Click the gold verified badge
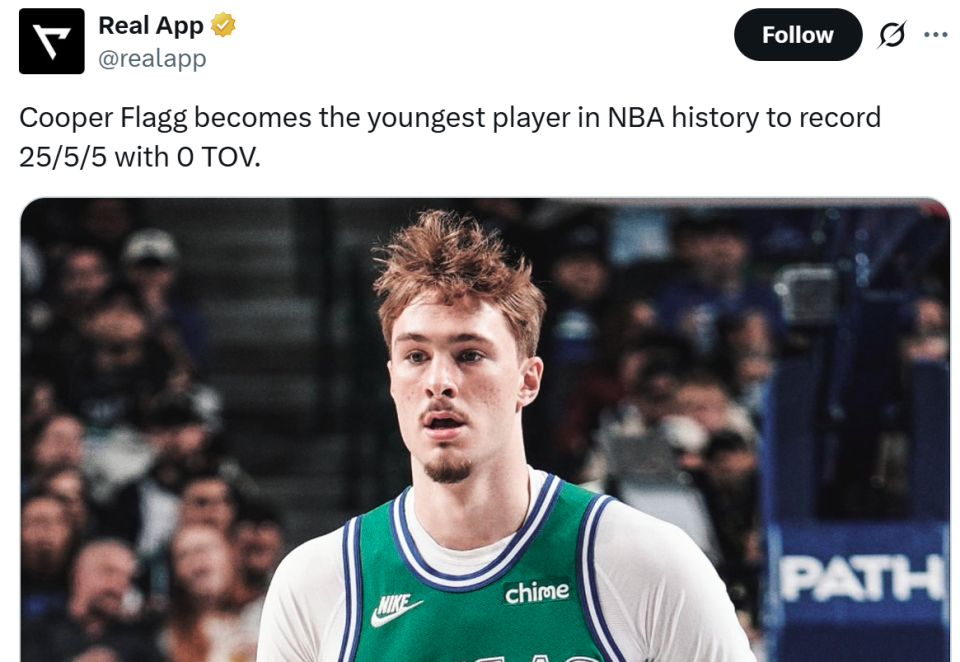Viewport: 960px width, 662px height. pyautogui.click(x=223, y=26)
